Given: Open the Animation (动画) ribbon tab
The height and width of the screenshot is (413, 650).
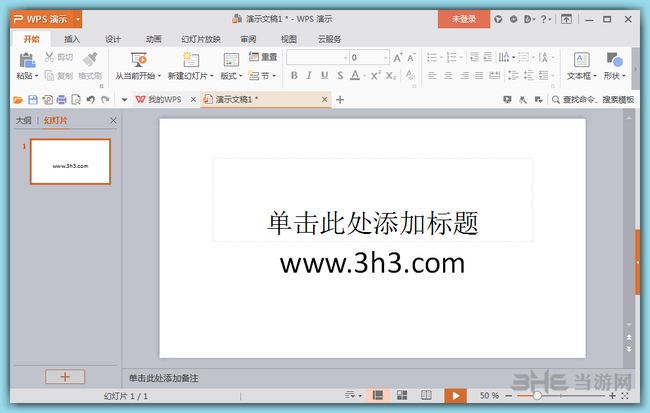Looking at the screenshot, I should (x=153, y=39).
